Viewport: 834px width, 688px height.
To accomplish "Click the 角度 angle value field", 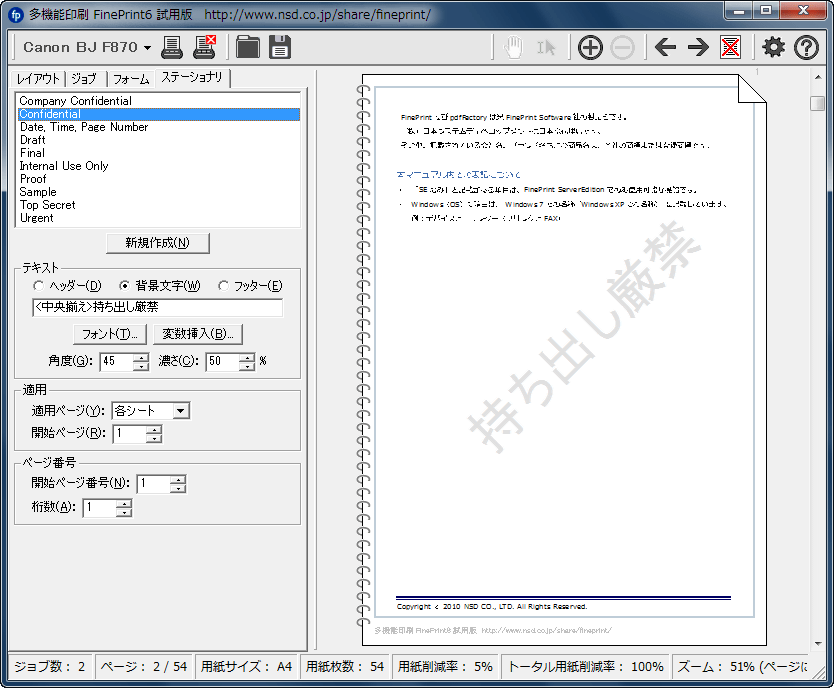I will (x=116, y=362).
